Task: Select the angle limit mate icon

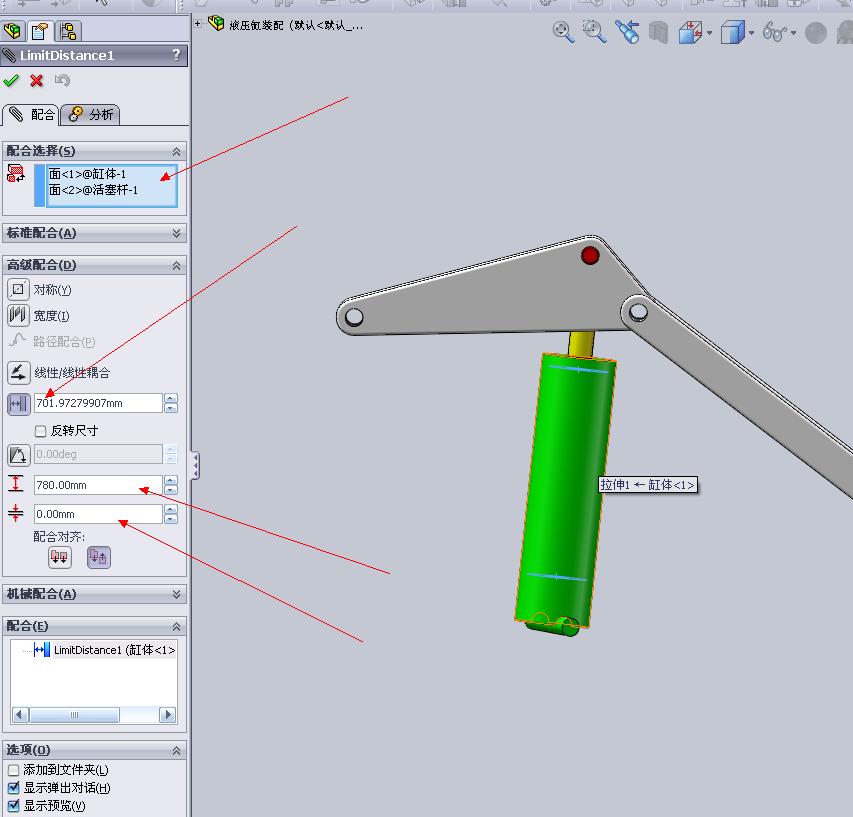Action: 18,455
